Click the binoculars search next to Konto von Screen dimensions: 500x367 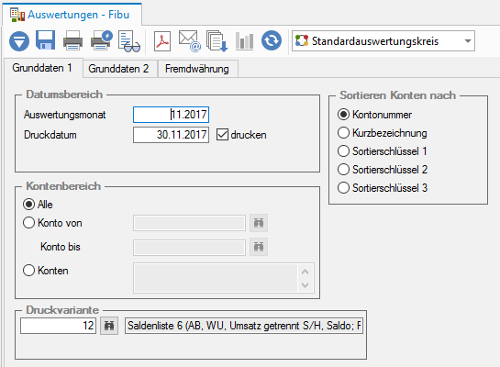click(259, 223)
